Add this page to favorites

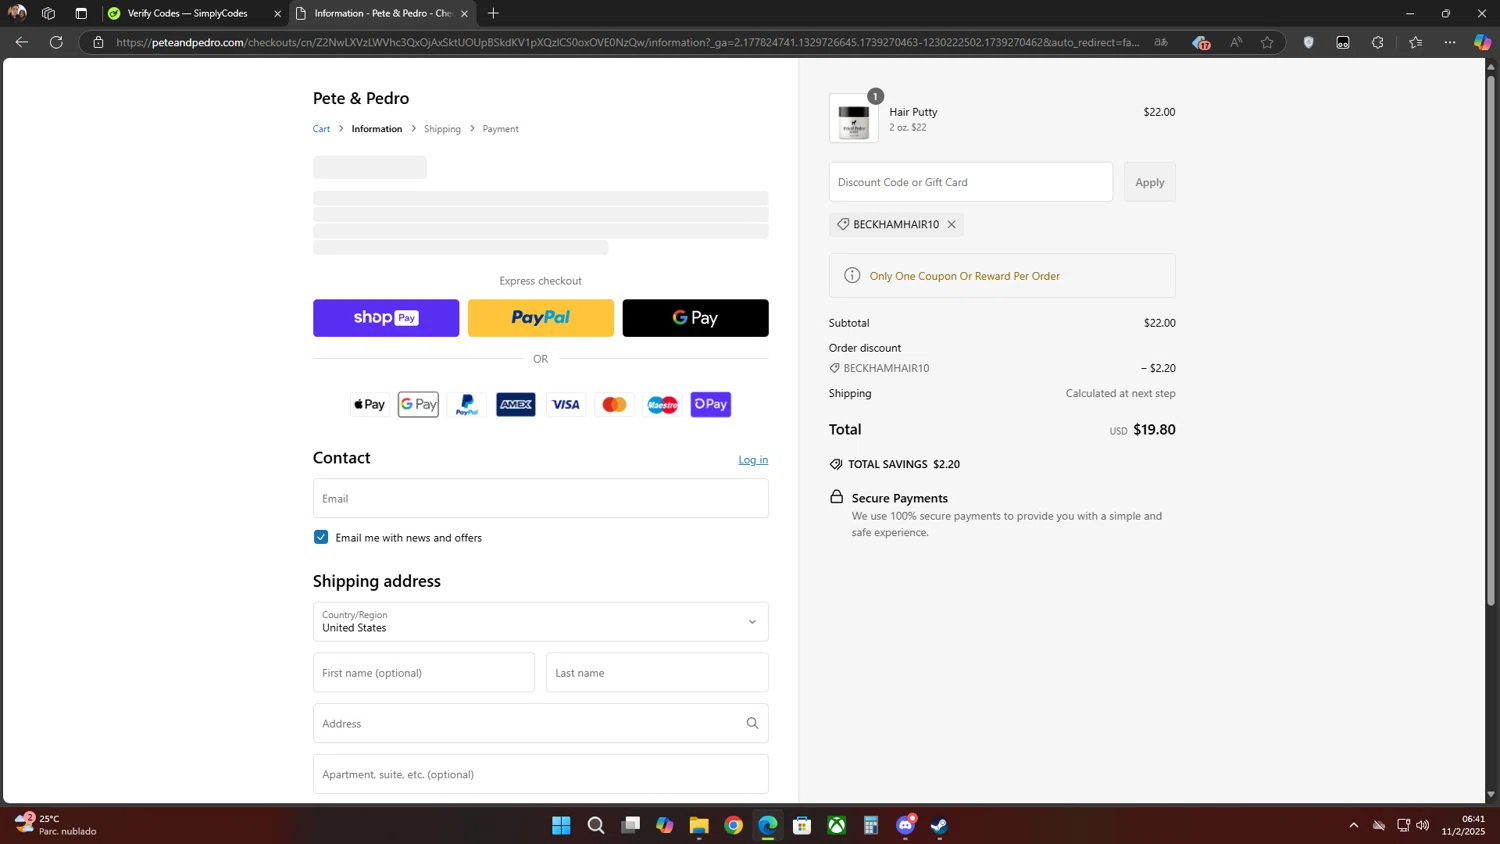pyautogui.click(x=1268, y=42)
